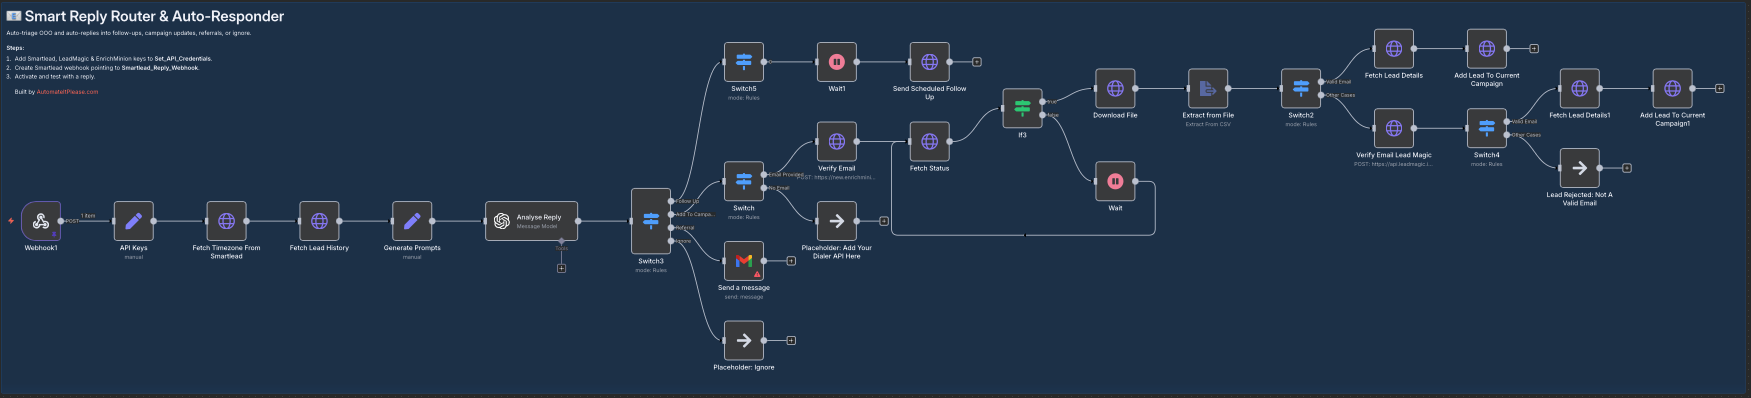The height and width of the screenshot is (398, 1751).
Task: Select the Switch node labeled mode: Rules
Action: [743, 181]
